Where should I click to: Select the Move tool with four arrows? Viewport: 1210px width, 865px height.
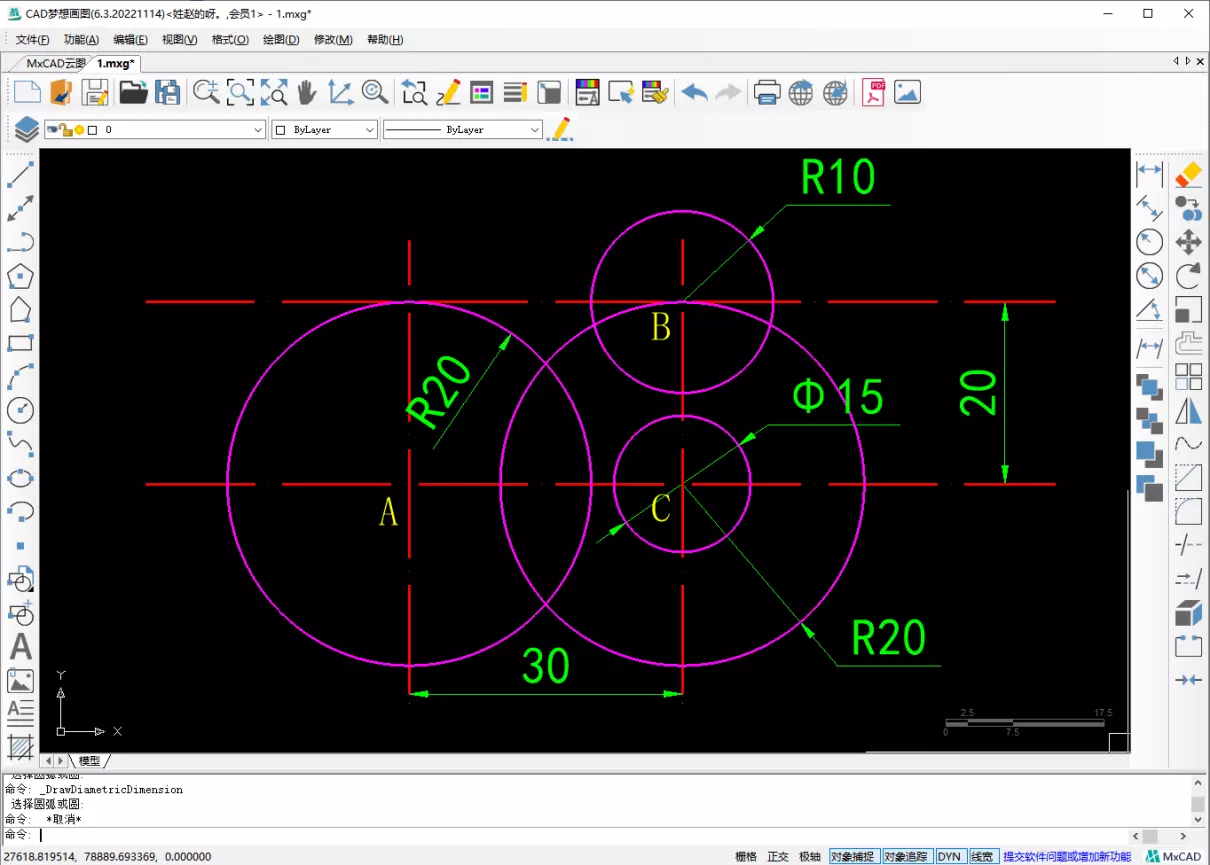(1189, 241)
